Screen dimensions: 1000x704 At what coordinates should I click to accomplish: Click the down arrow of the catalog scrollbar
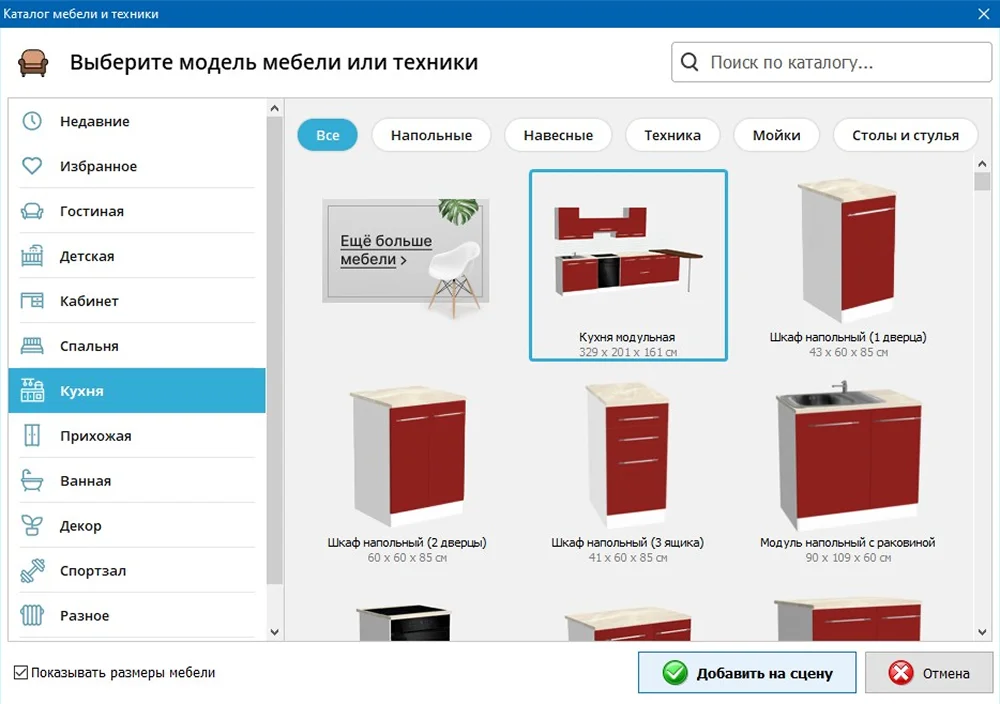pyautogui.click(x=981, y=631)
